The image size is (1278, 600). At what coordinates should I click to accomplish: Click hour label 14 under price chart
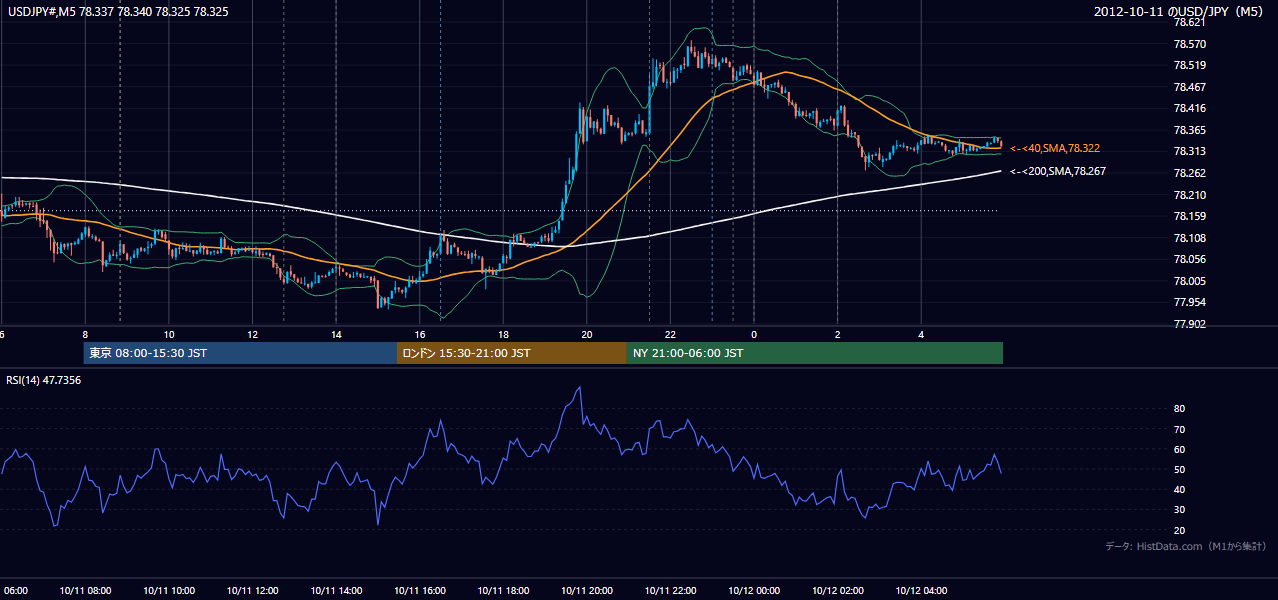tap(337, 335)
